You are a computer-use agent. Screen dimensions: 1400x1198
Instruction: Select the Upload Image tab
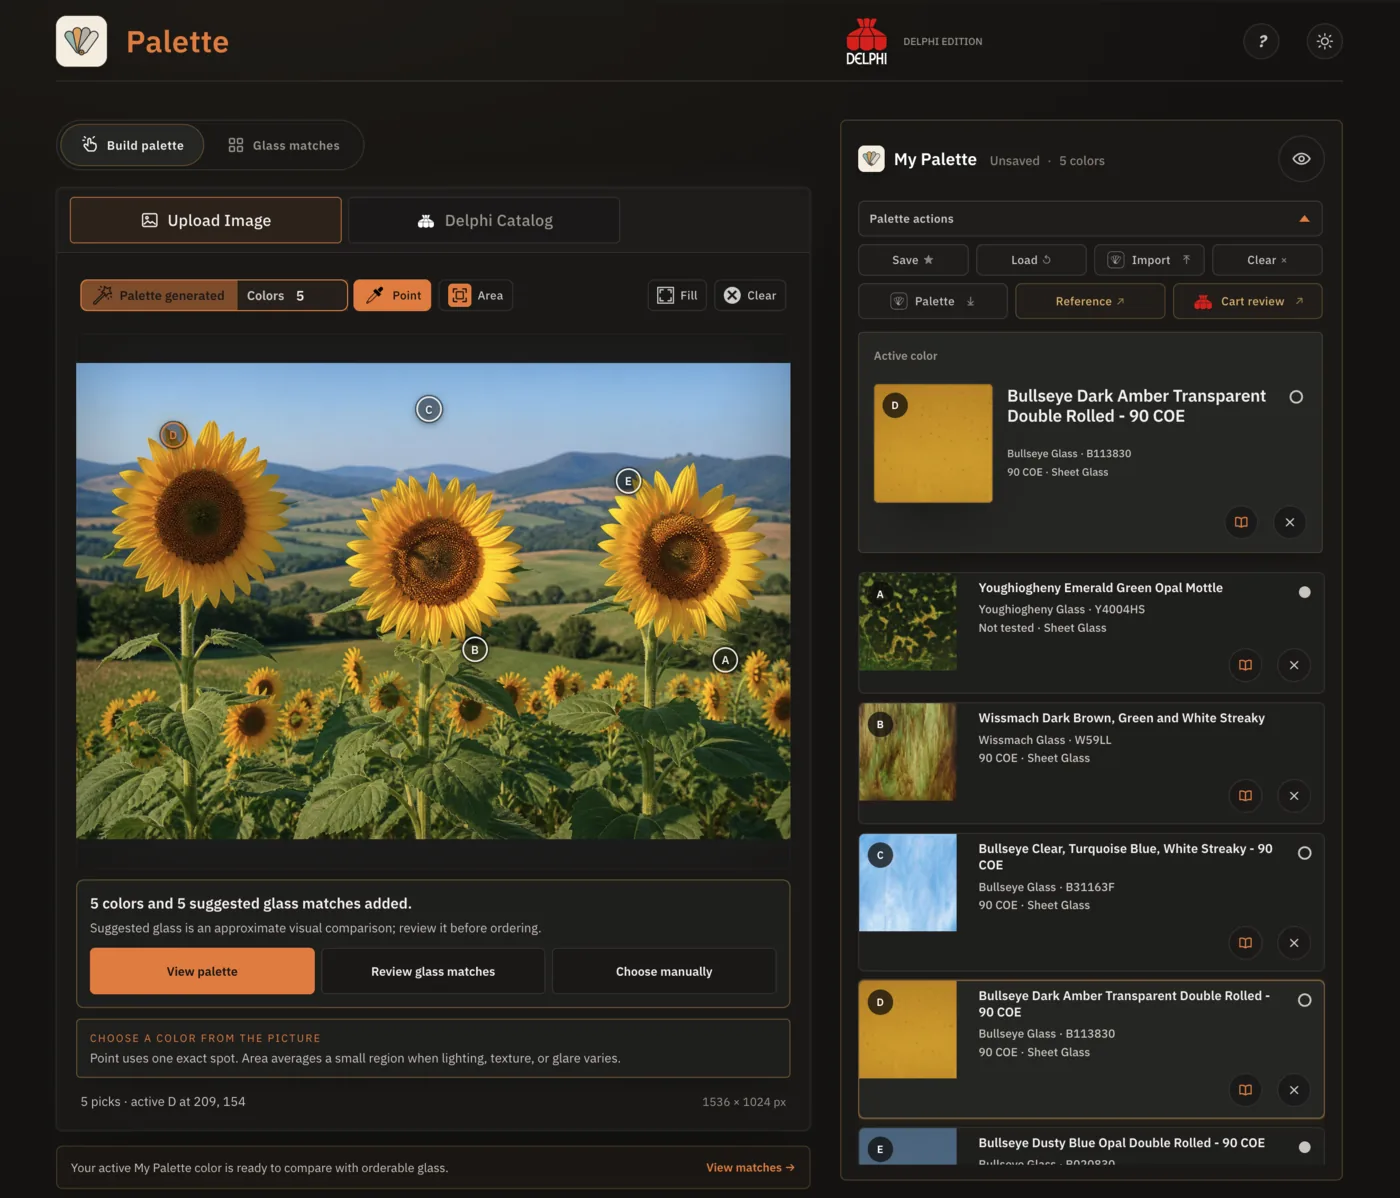(x=206, y=220)
